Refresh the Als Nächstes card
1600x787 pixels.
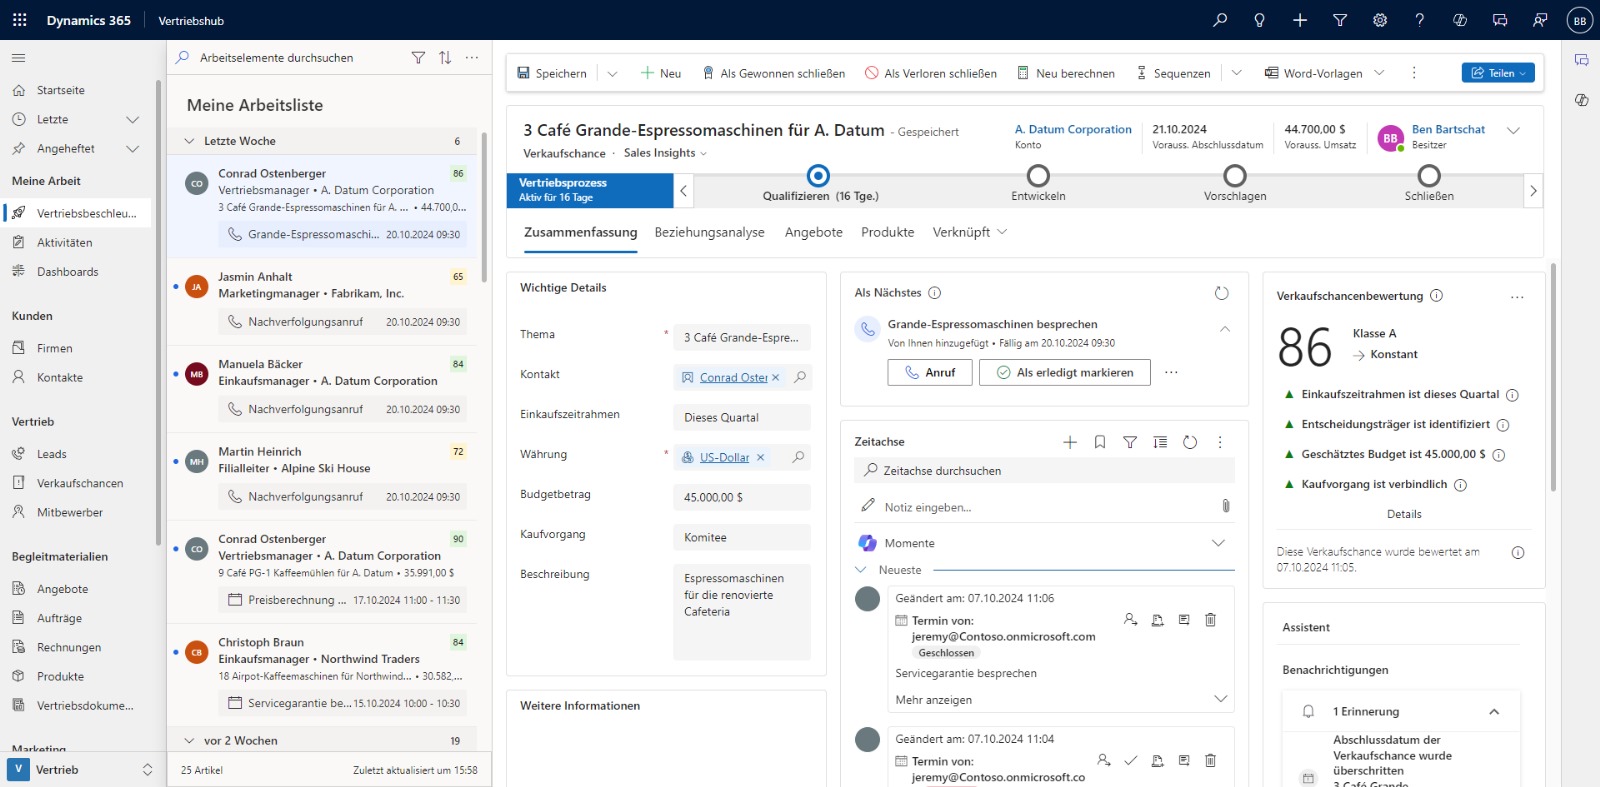1221,293
